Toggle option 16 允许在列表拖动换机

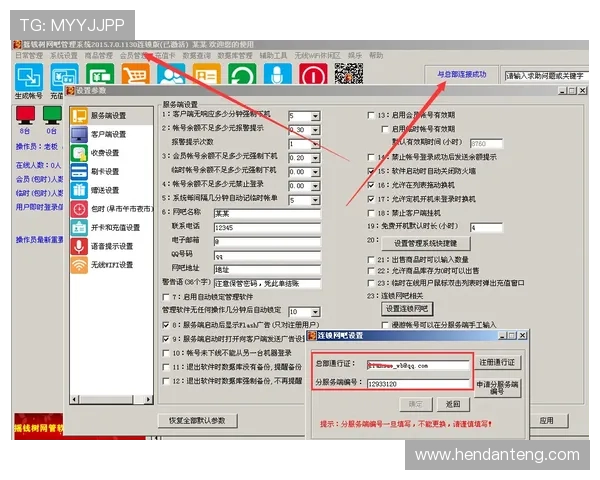(370, 185)
